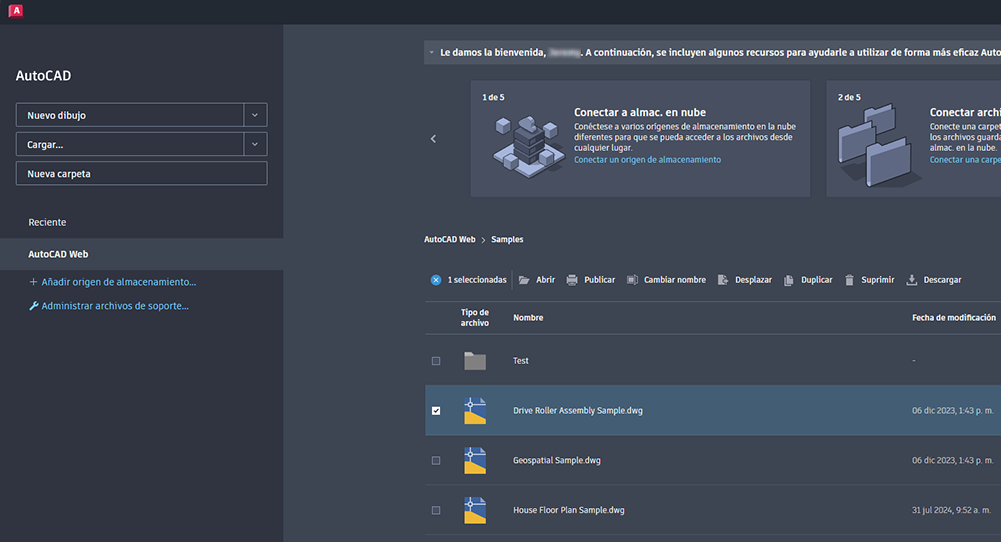Click the 31 jul 2024 modification date
Screen dimensions: 1001x542
tap(951, 510)
